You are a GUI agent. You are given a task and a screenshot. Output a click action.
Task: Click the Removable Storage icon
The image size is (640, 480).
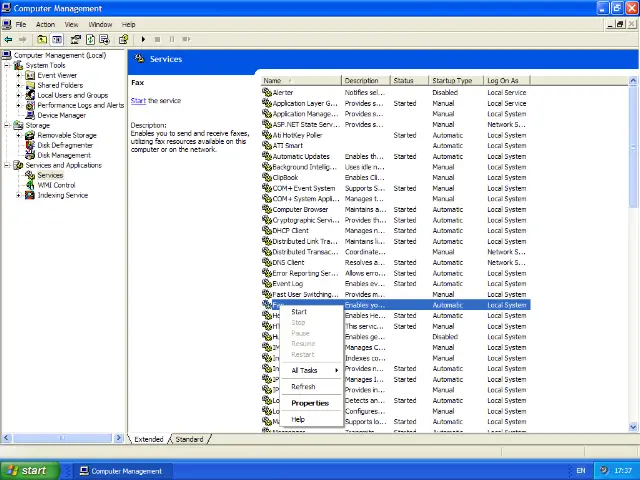click(x=30, y=135)
